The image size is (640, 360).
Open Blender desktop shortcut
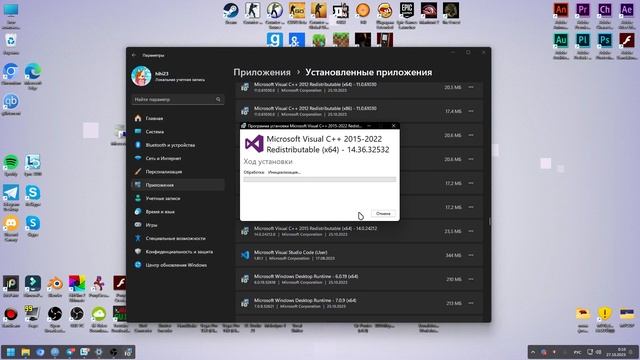55,286
